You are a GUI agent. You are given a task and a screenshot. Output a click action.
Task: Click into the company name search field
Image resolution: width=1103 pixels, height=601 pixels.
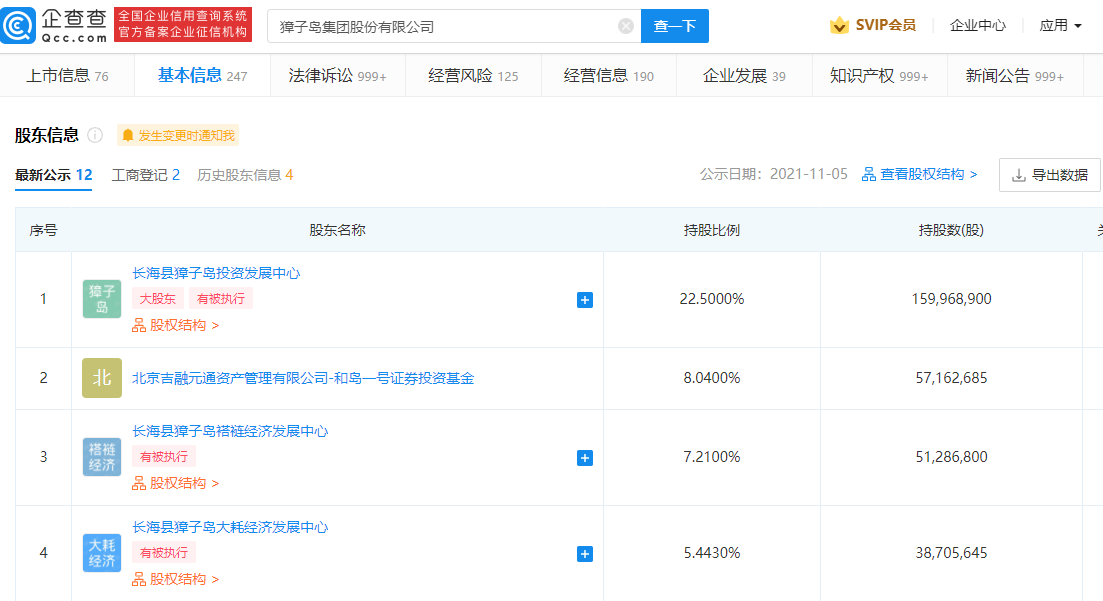[440, 27]
